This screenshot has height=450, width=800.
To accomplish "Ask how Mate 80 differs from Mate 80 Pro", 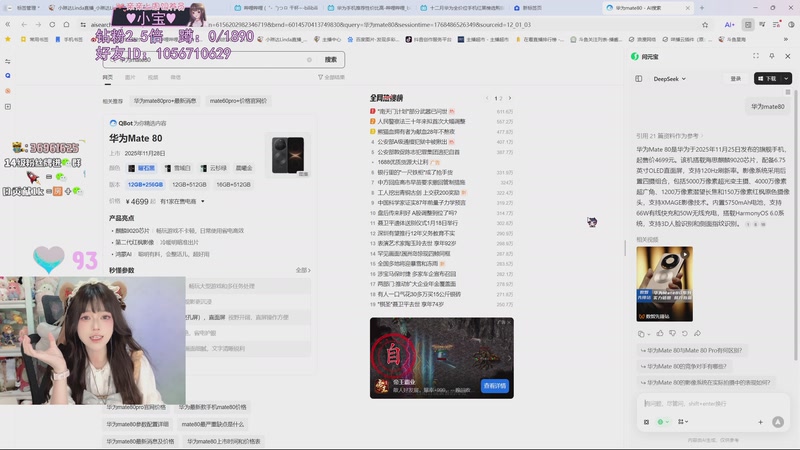I will point(692,351).
